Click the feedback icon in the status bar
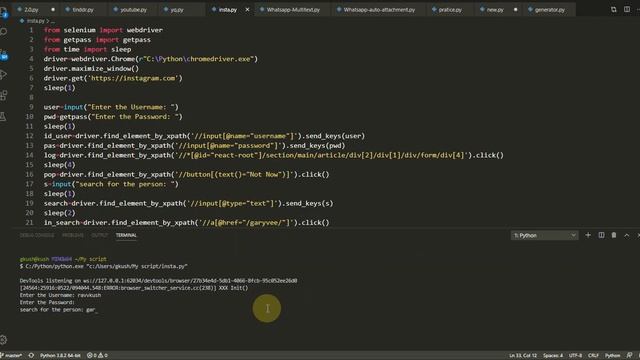This screenshot has height=360, width=640. point(629,356)
